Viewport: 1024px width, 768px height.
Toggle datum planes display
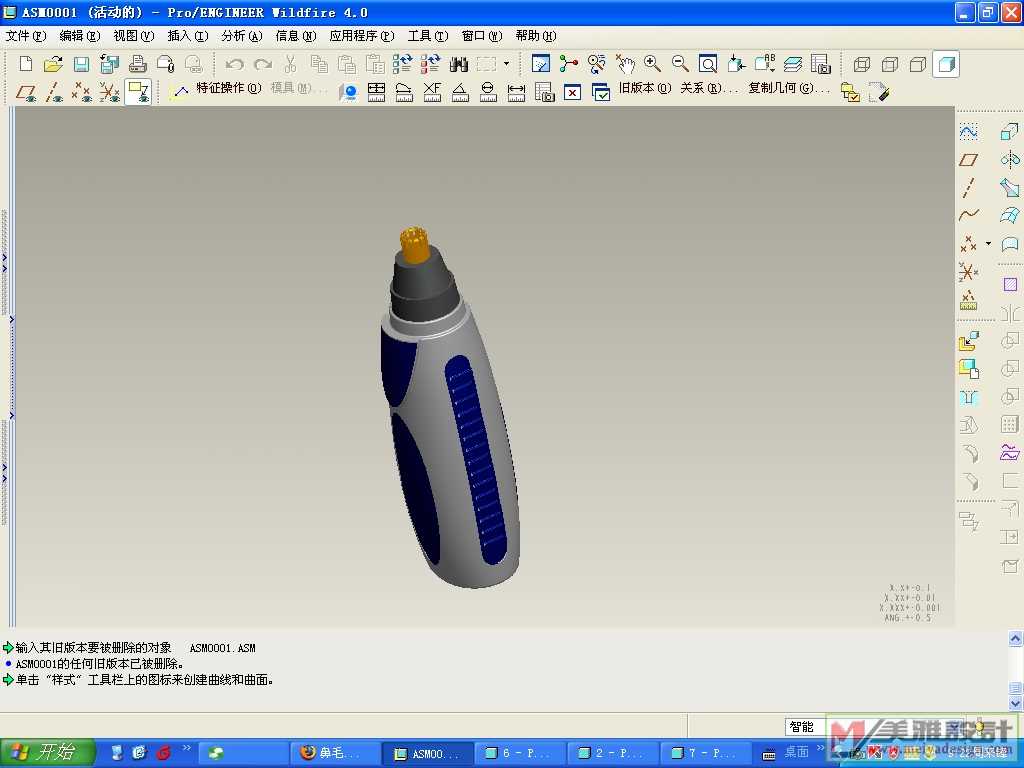click(26, 92)
